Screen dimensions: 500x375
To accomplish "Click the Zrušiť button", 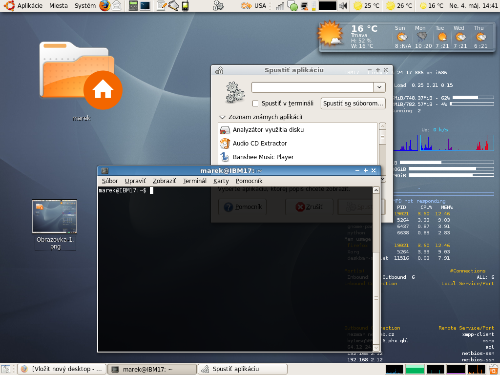I will pyautogui.click(x=309, y=207).
